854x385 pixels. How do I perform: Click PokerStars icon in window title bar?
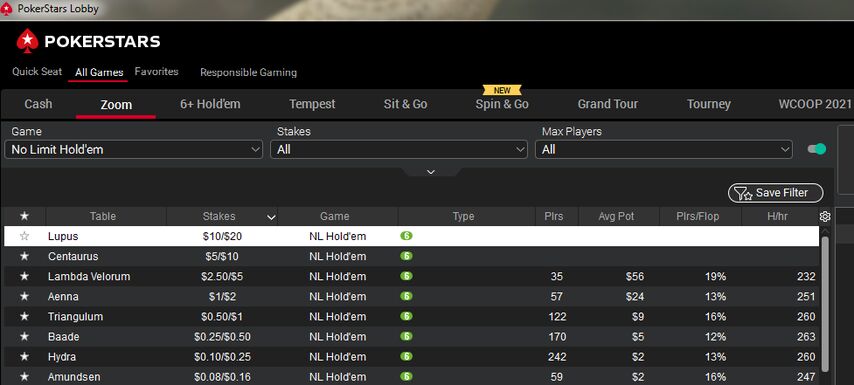(x=7, y=9)
